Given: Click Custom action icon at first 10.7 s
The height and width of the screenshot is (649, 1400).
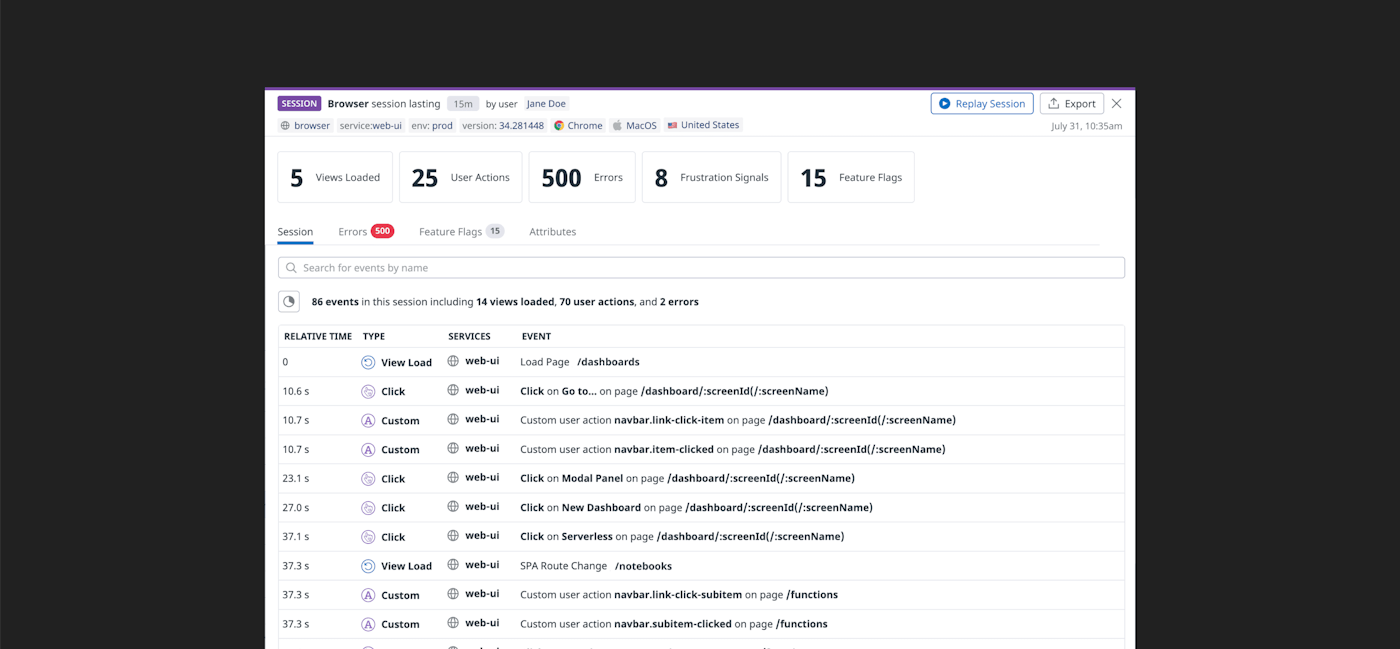Looking at the screenshot, I should 368,421.
